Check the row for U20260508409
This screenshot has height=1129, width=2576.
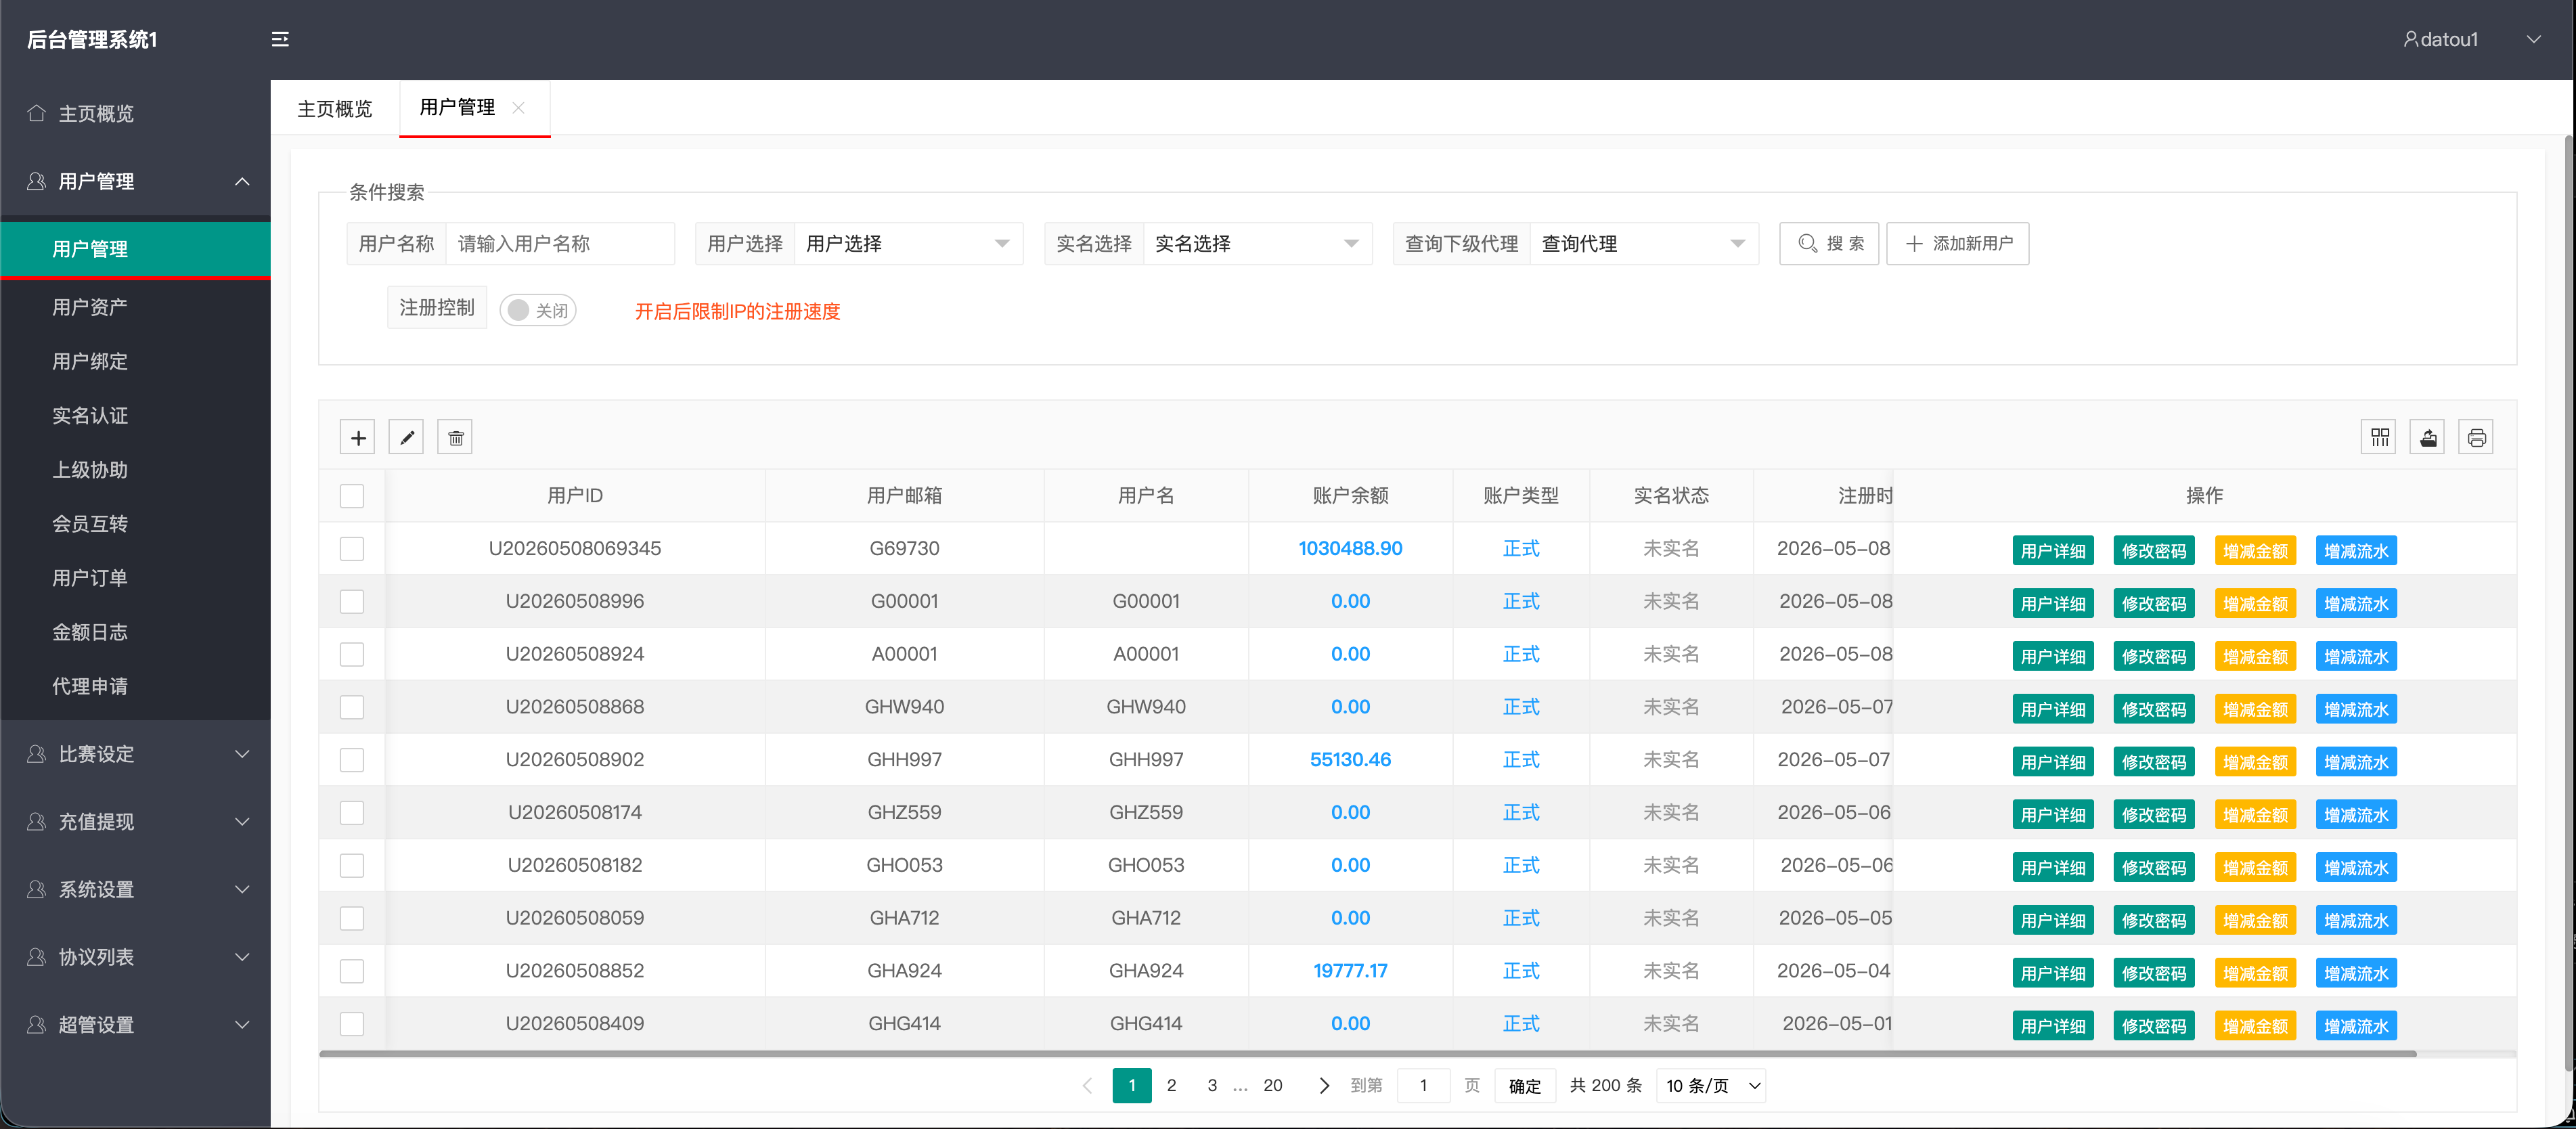coord(352,1024)
